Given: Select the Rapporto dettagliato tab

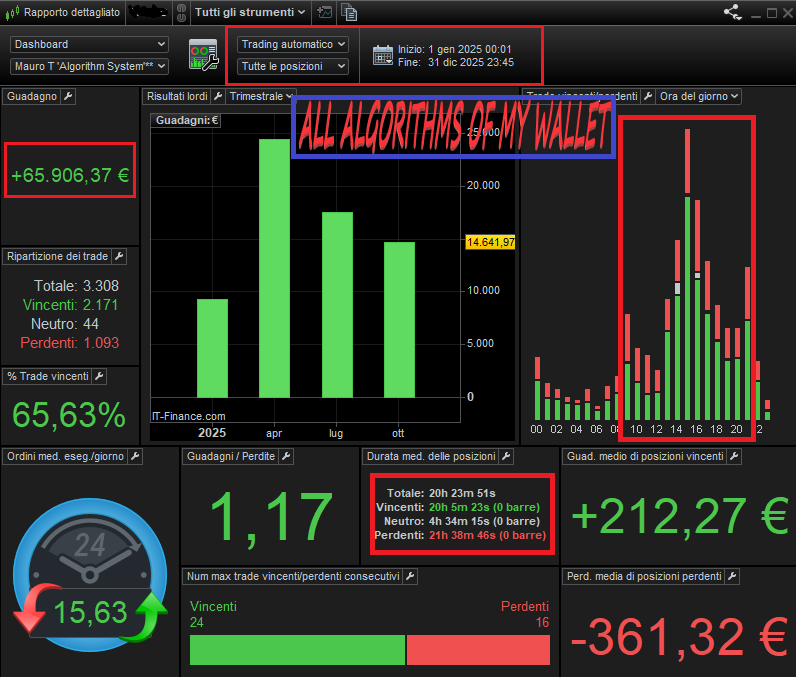Looking at the screenshot, I should pos(70,13).
